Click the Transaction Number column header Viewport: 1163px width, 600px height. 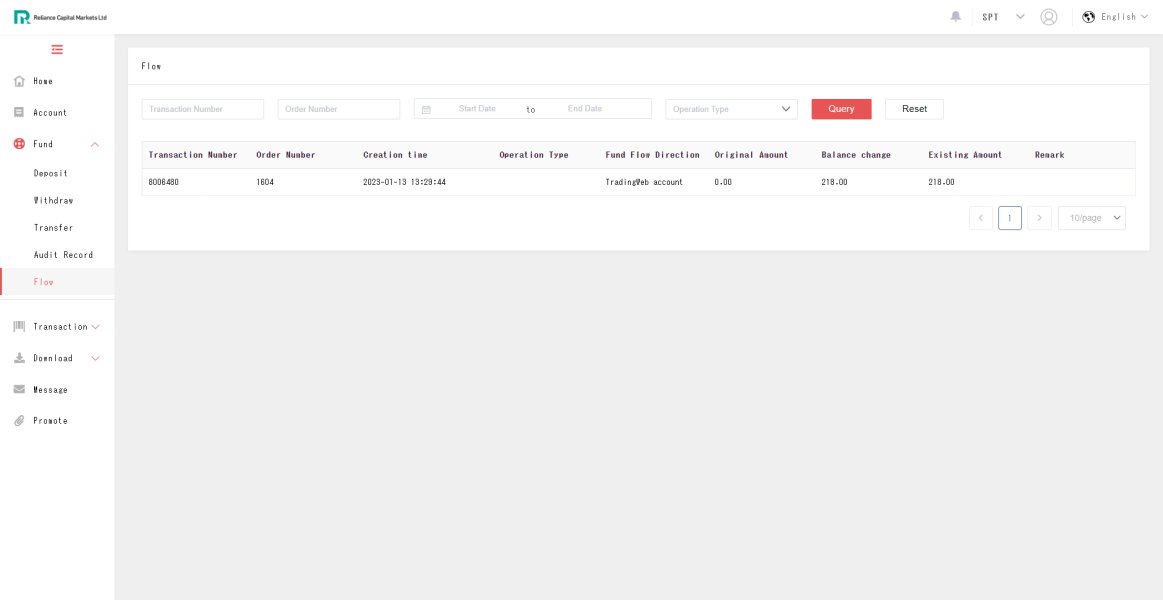coord(193,155)
